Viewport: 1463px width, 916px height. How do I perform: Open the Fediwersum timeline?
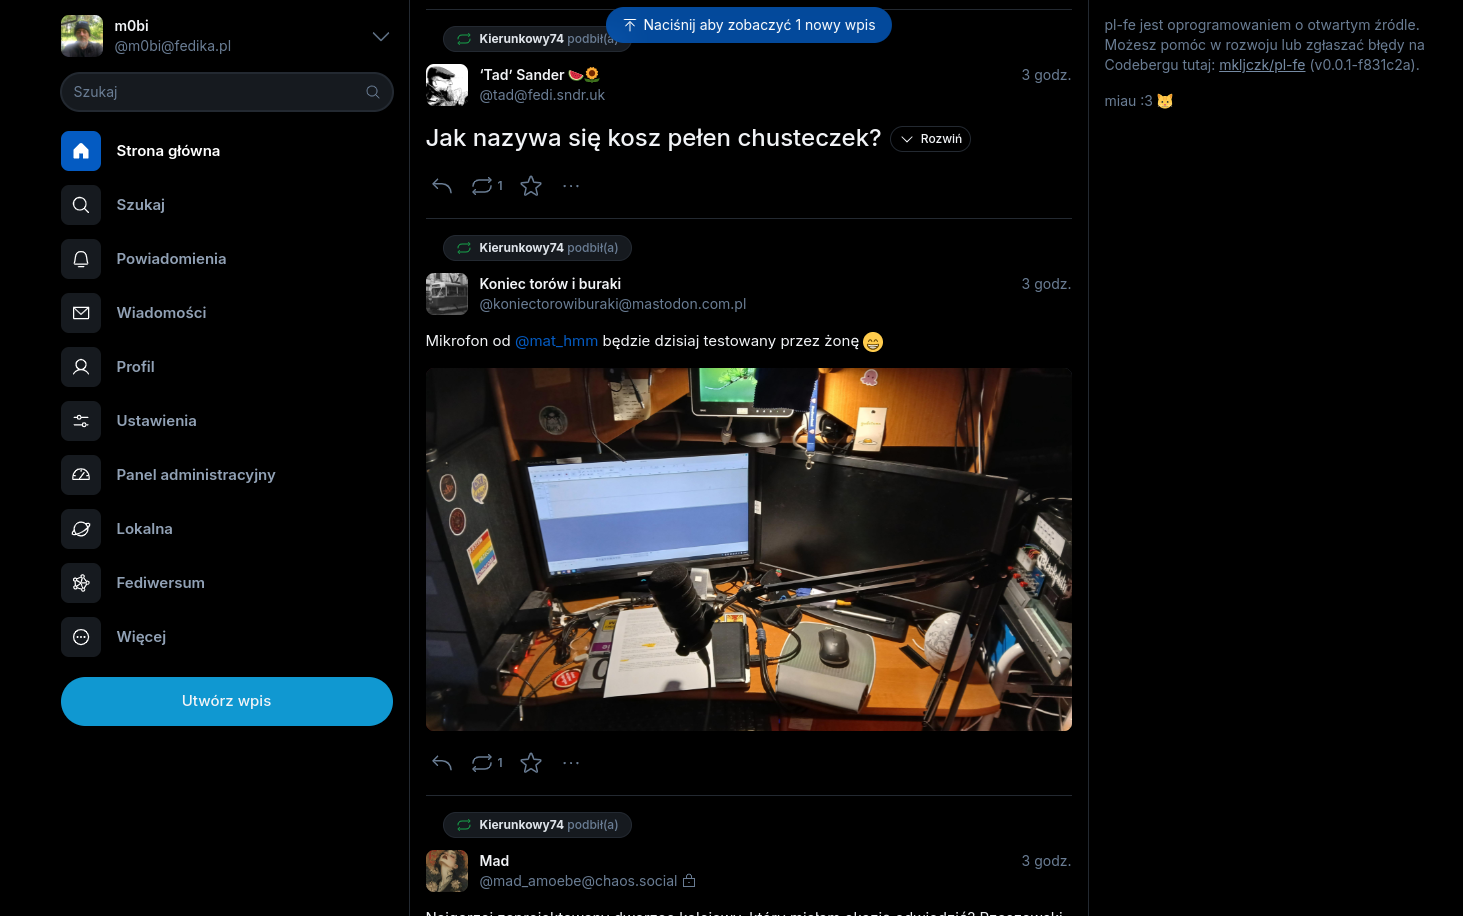point(160,583)
